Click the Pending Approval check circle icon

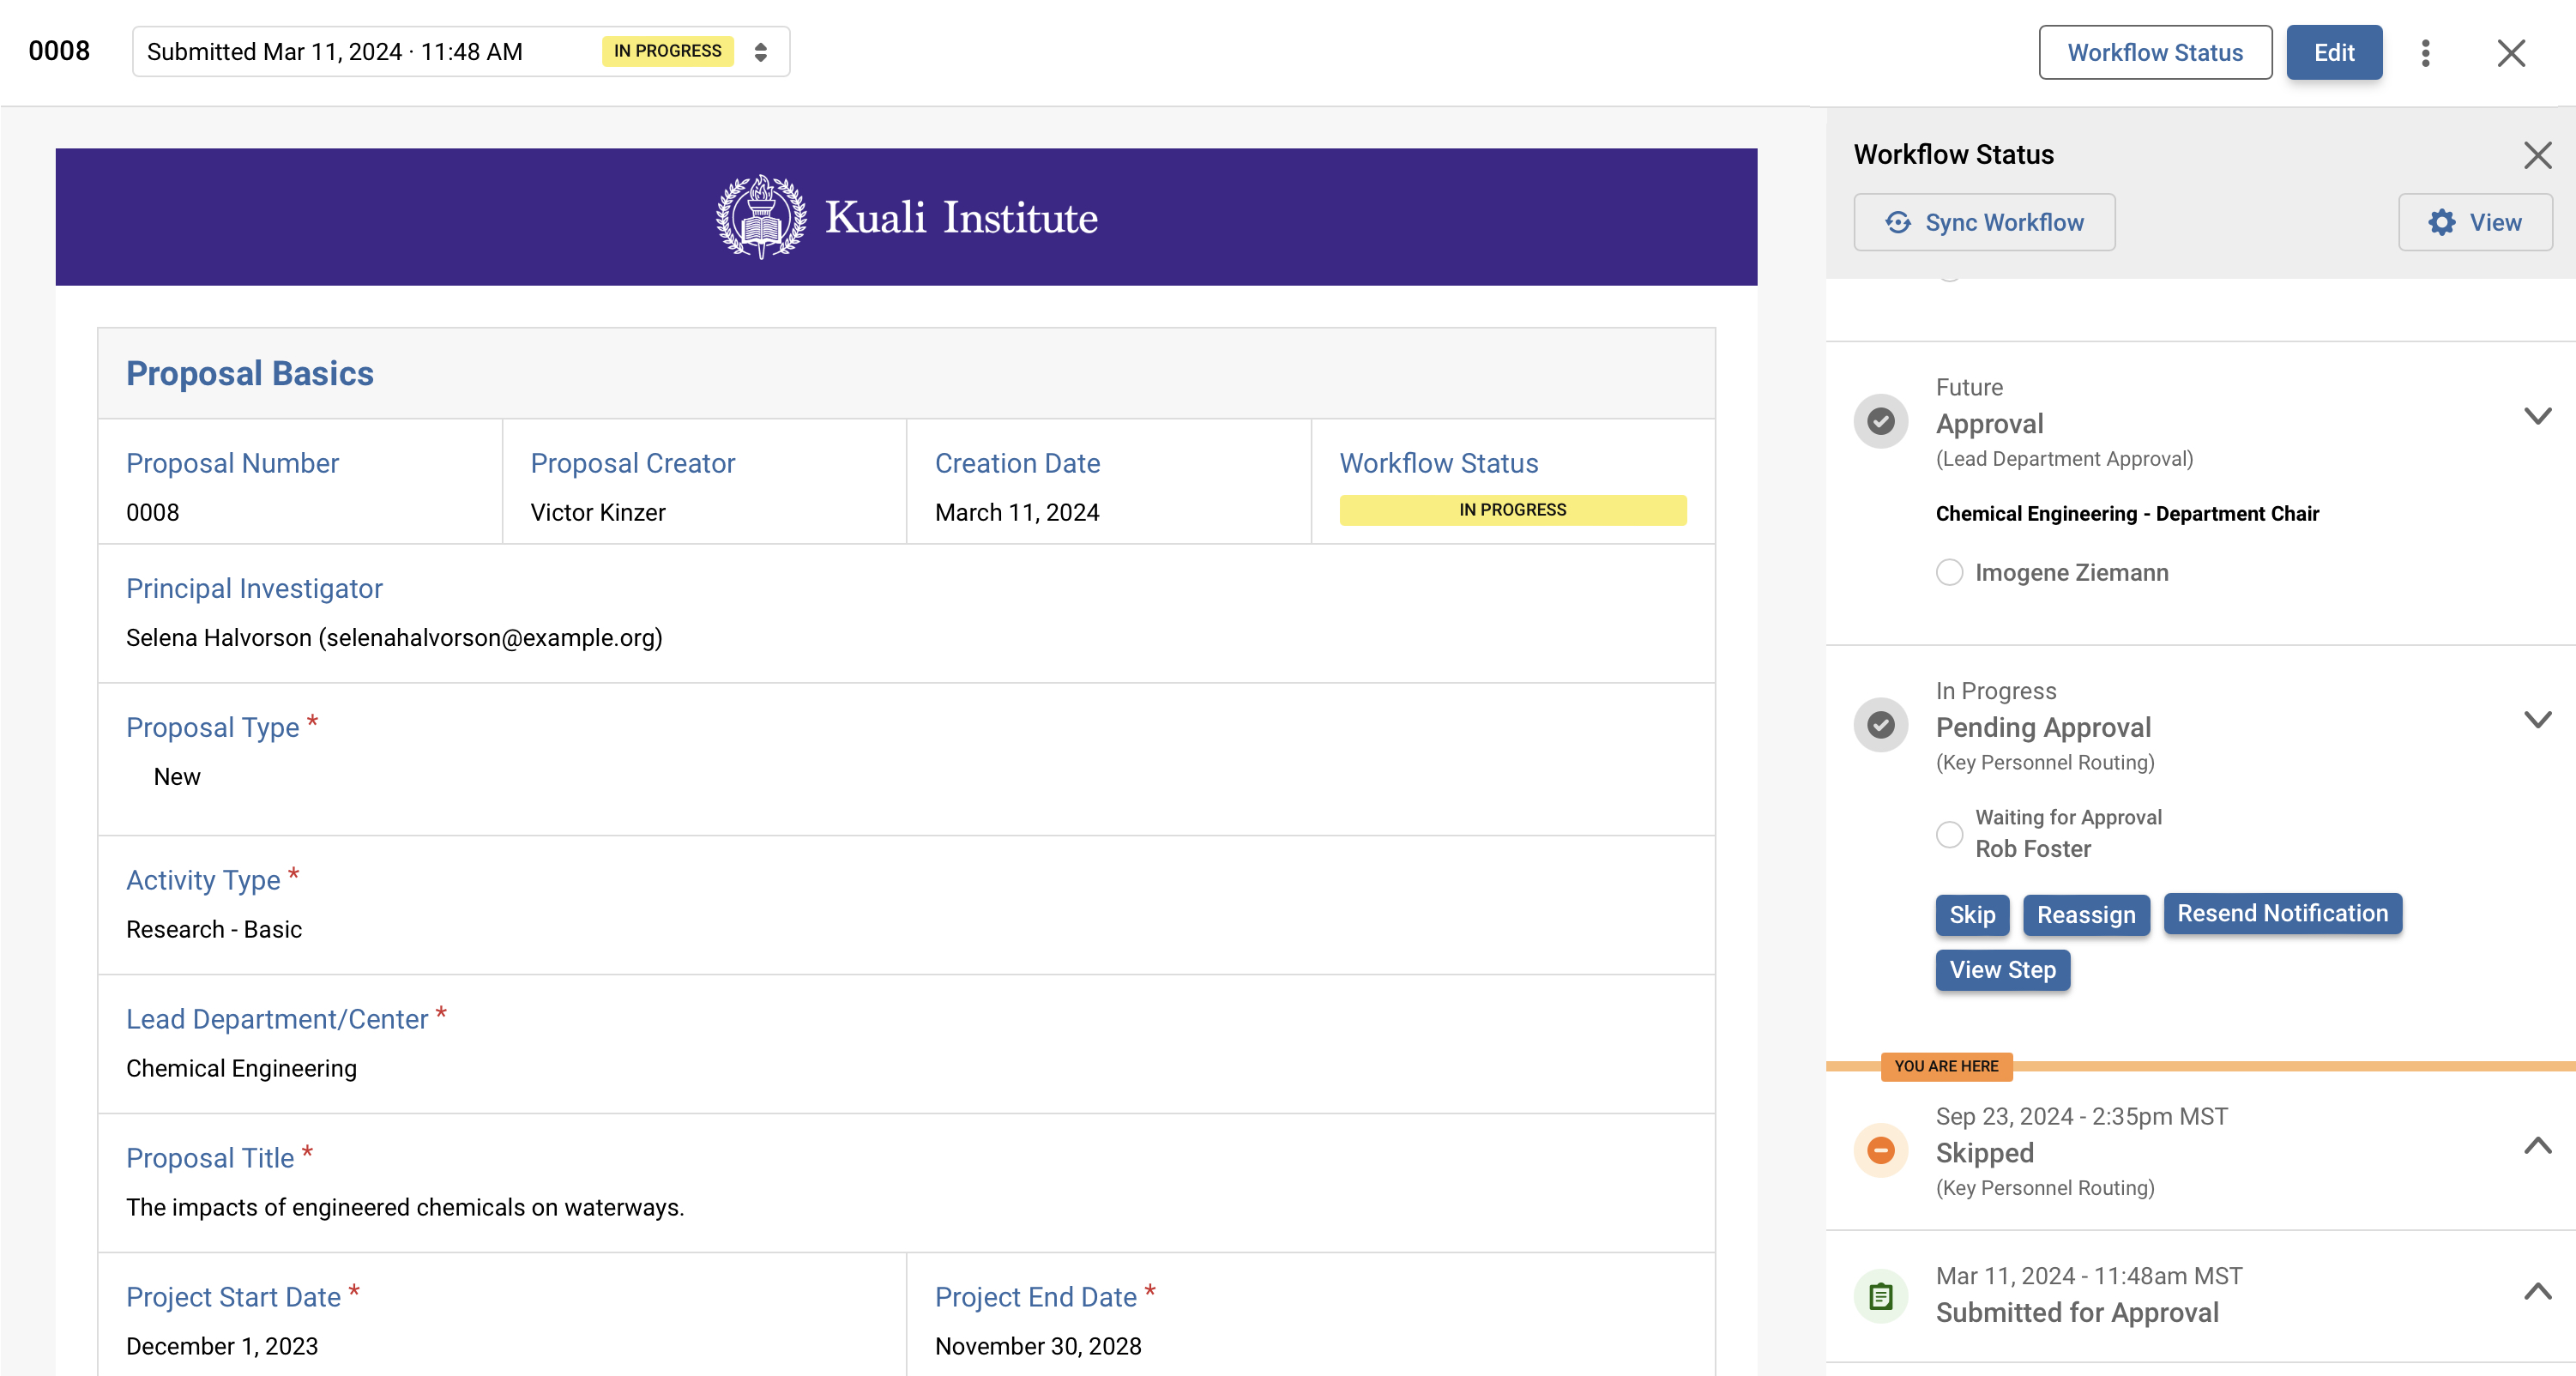tap(1881, 725)
